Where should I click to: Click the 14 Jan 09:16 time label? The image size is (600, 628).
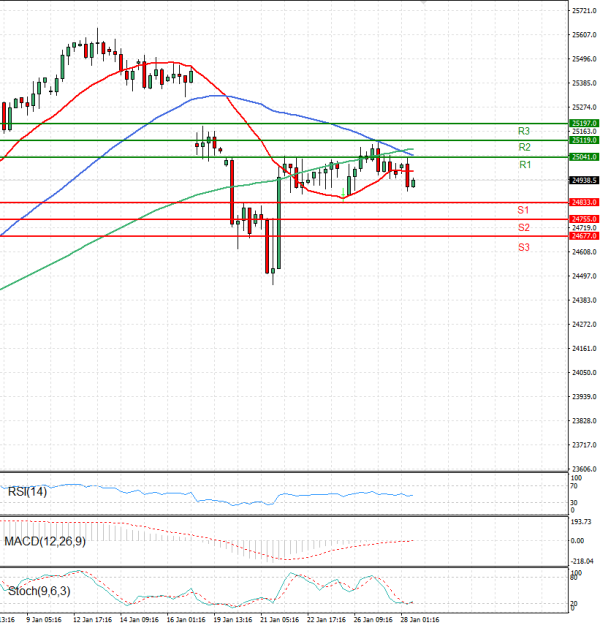(139, 620)
